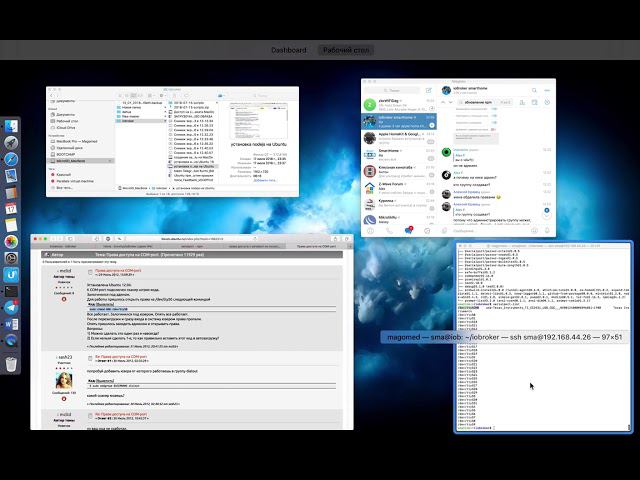Image resolution: width=640 pixels, height=480 pixels.
Task: Open Курилка chat in Telegram list
Action: [x=399, y=205]
